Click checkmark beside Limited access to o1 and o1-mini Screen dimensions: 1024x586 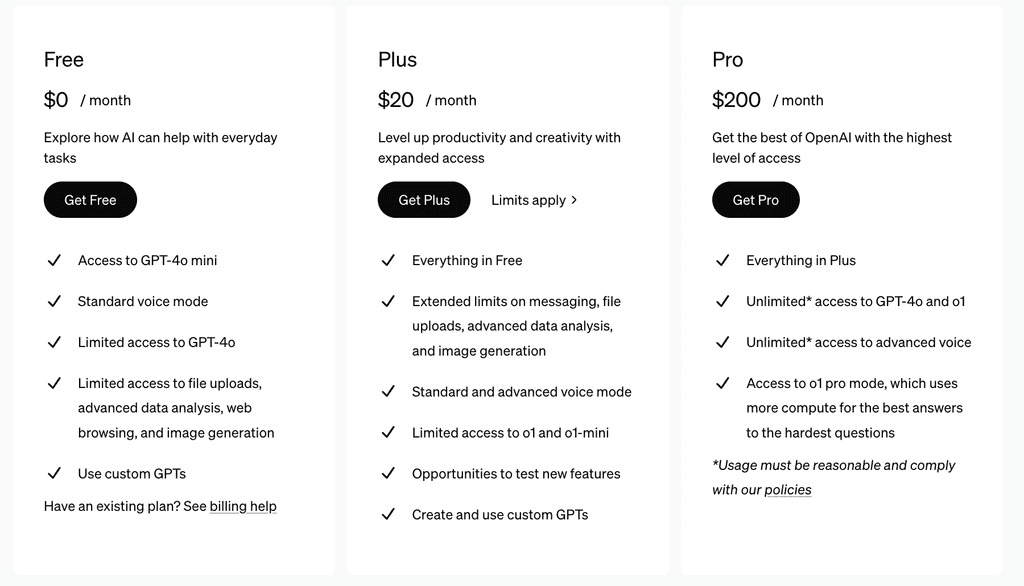click(x=389, y=433)
